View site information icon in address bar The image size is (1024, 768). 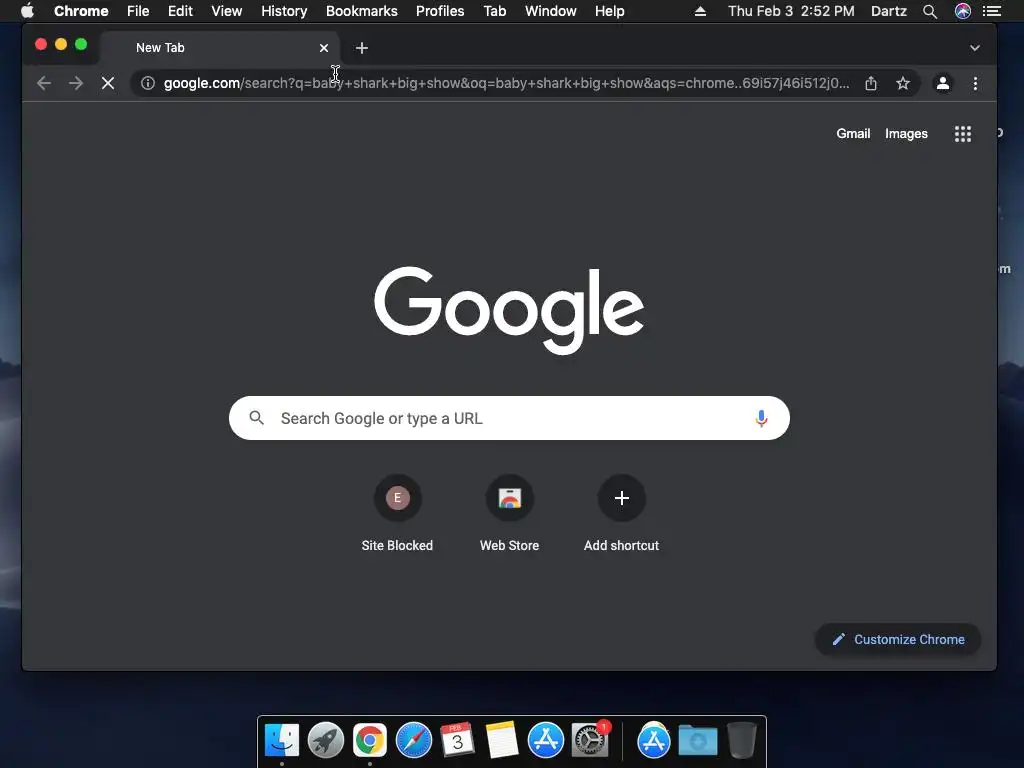[148, 84]
